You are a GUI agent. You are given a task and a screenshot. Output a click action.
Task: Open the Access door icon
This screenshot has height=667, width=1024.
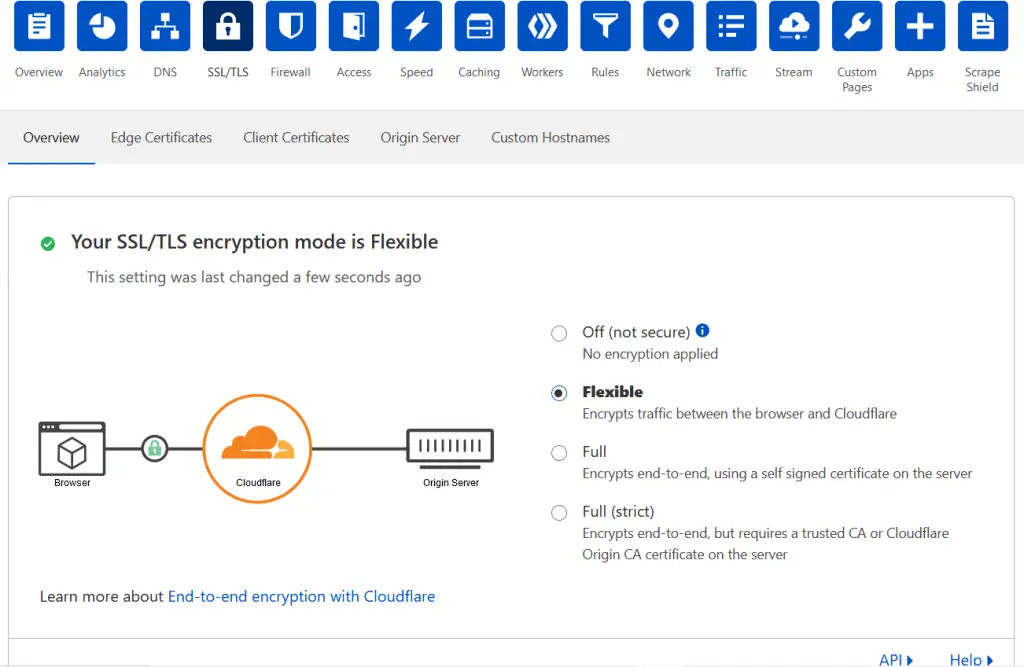pyautogui.click(x=354, y=26)
